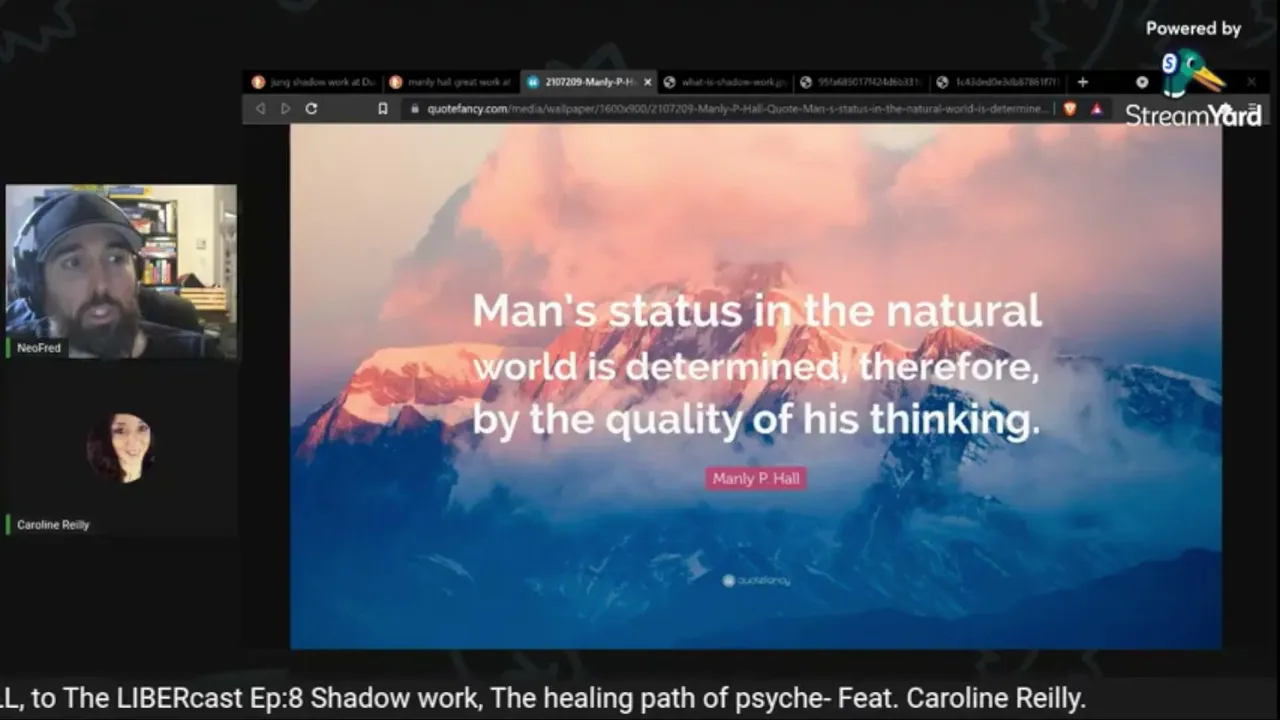Click the lock icon beside quotefancy.com
Image resolution: width=1280 pixels, height=720 pixels.
414,109
